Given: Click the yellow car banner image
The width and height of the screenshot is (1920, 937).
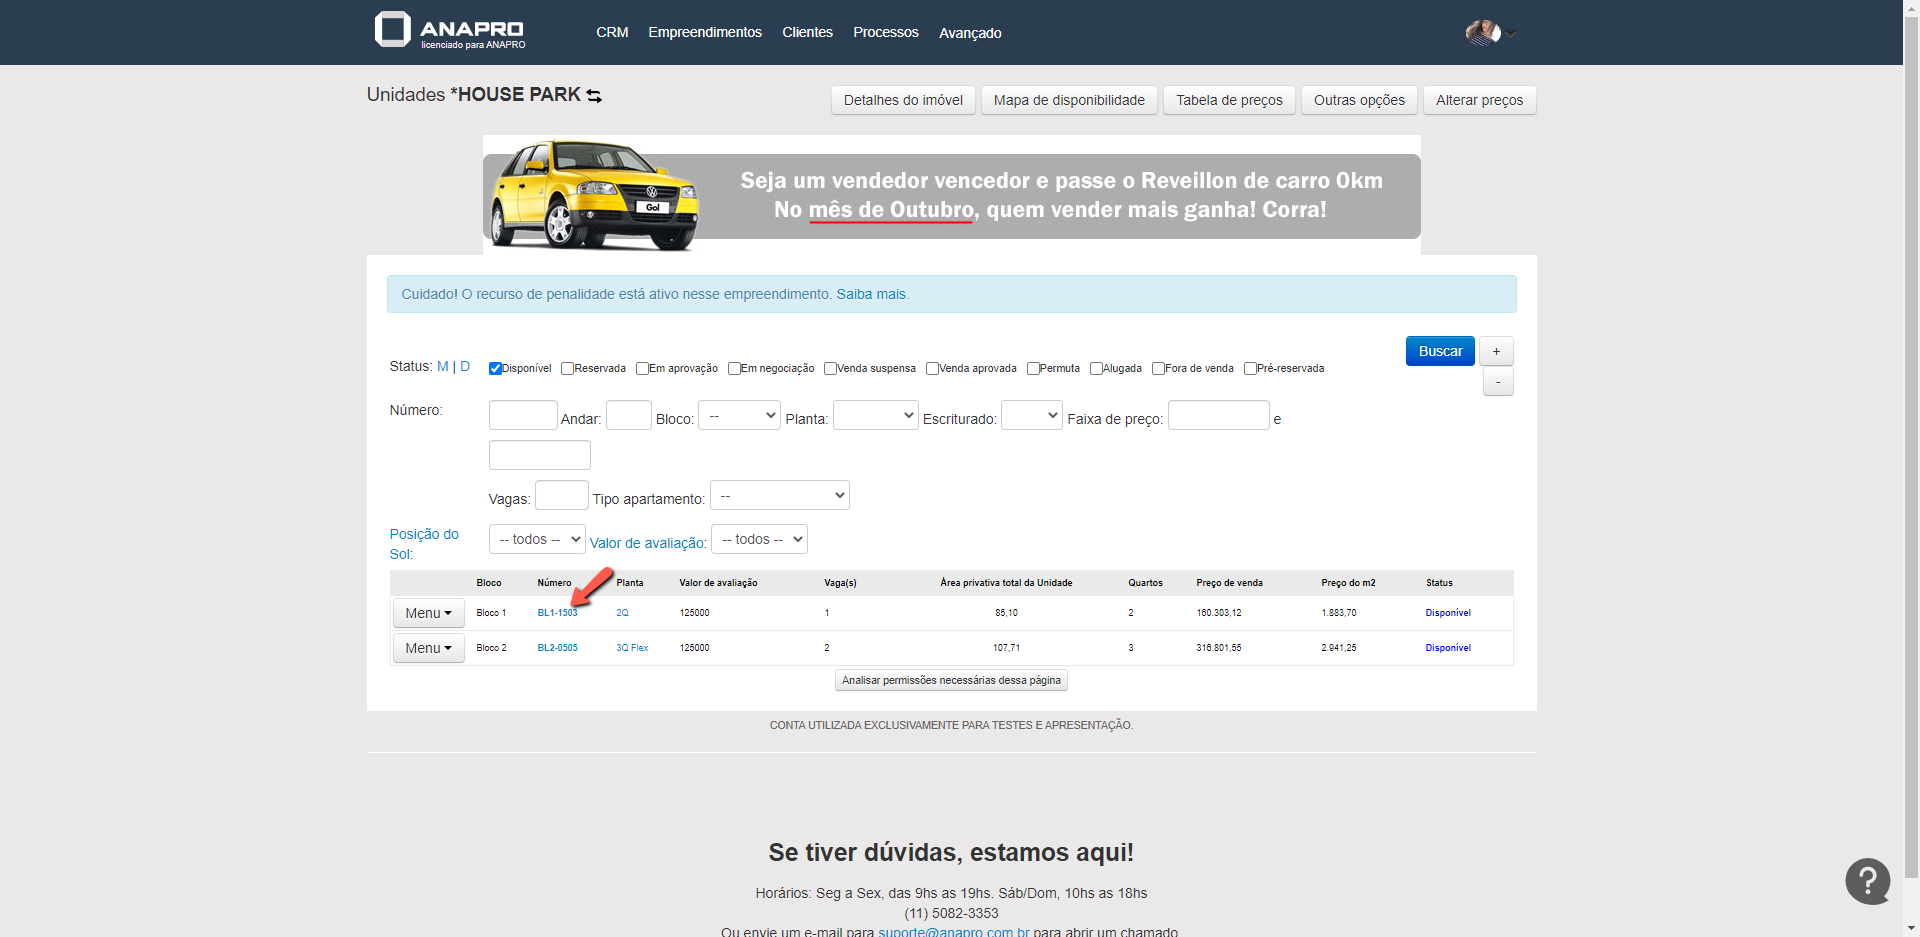Looking at the screenshot, I should tap(594, 195).
